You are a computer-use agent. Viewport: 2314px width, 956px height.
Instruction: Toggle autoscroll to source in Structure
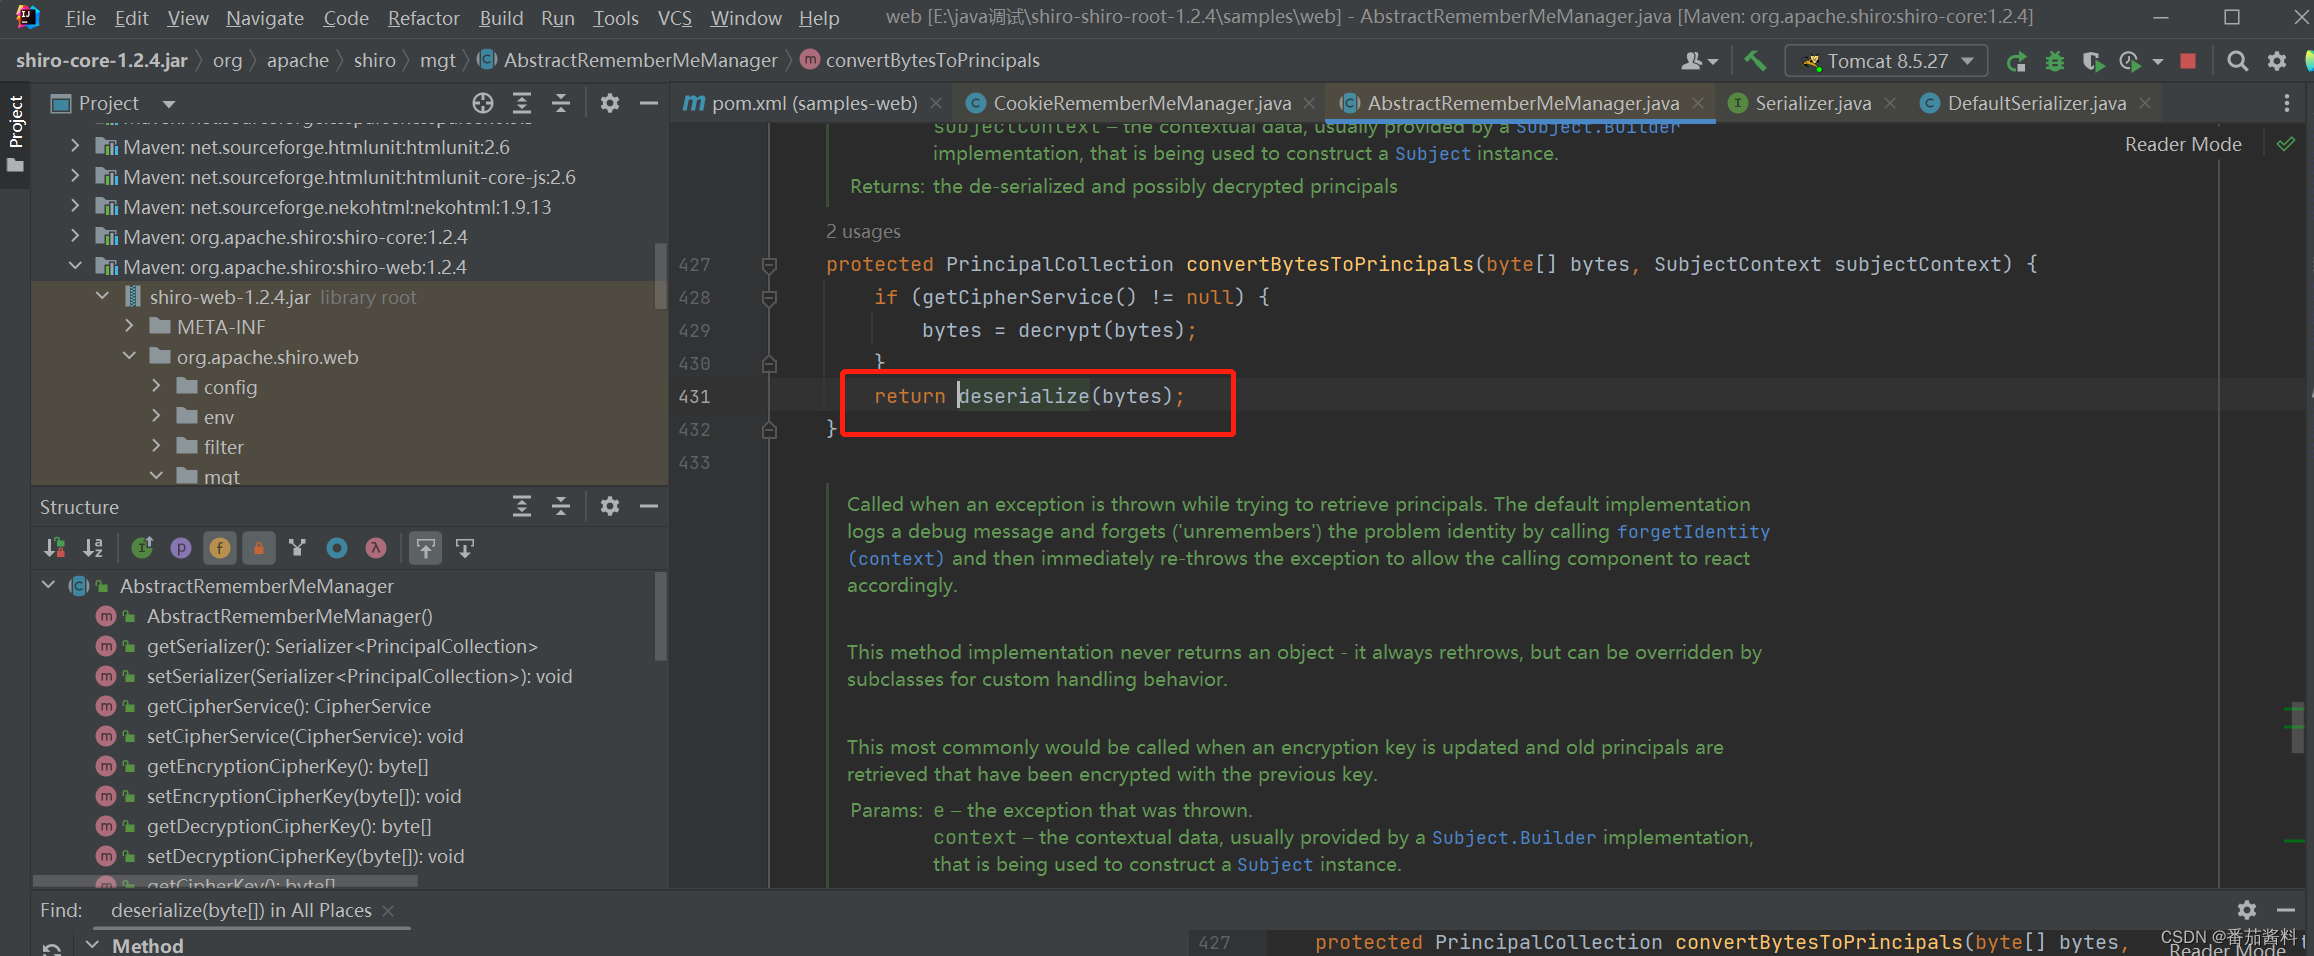pos(426,548)
